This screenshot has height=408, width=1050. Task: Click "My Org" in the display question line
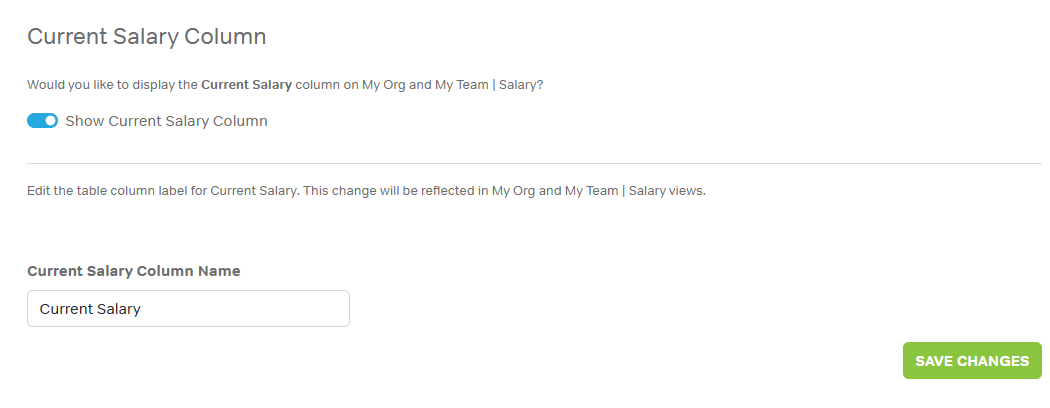click(383, 85)
